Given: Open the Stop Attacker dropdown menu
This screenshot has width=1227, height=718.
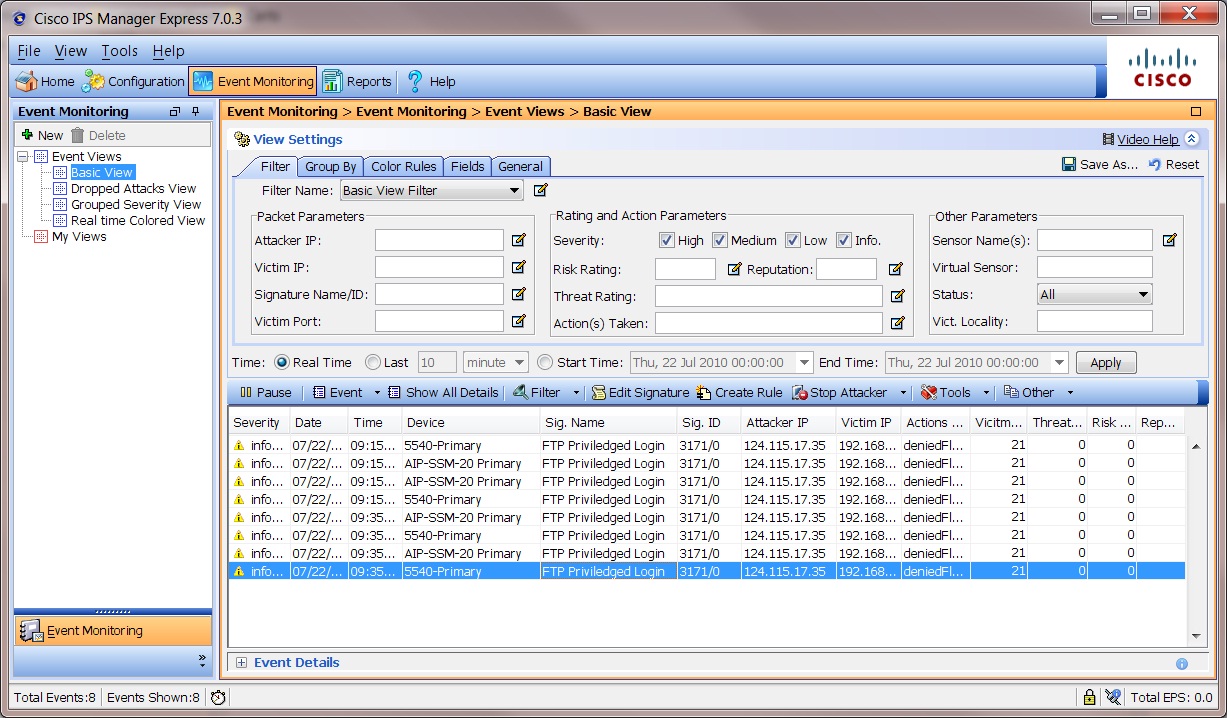Looking at the screenshot, I should coord(904,393).
